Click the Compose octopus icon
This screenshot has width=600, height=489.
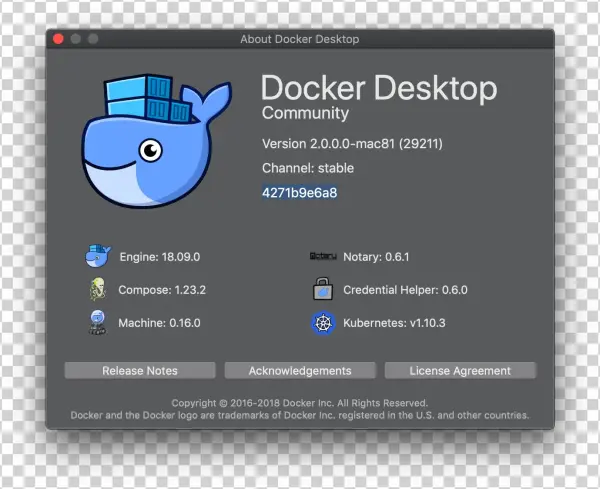98,290
